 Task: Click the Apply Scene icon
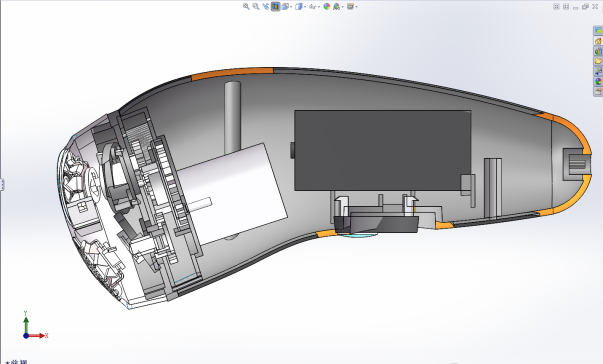[x=336, y=7]
